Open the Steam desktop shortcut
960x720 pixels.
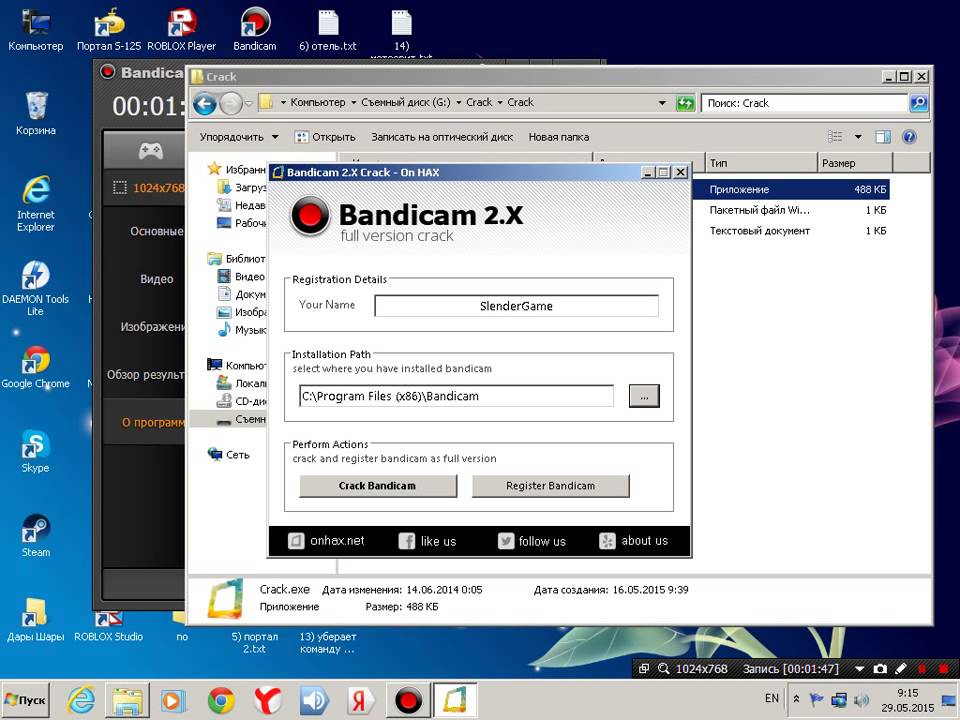coord(36,536)
